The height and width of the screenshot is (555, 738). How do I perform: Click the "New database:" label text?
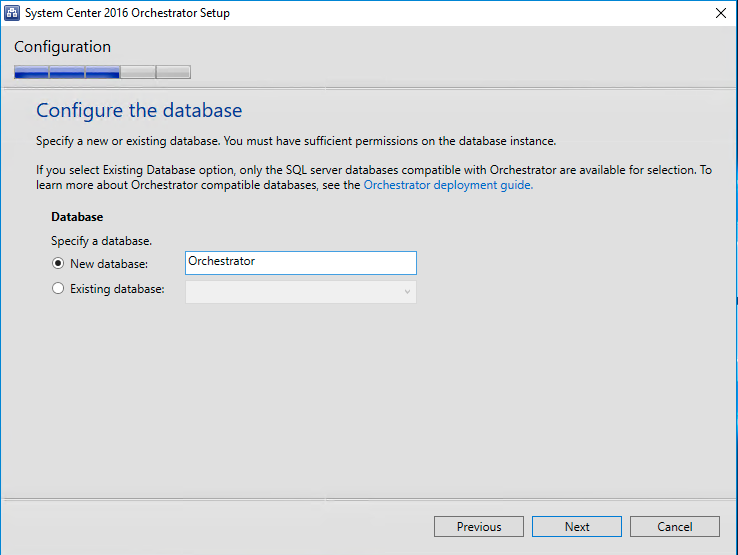tap(109, 263)
